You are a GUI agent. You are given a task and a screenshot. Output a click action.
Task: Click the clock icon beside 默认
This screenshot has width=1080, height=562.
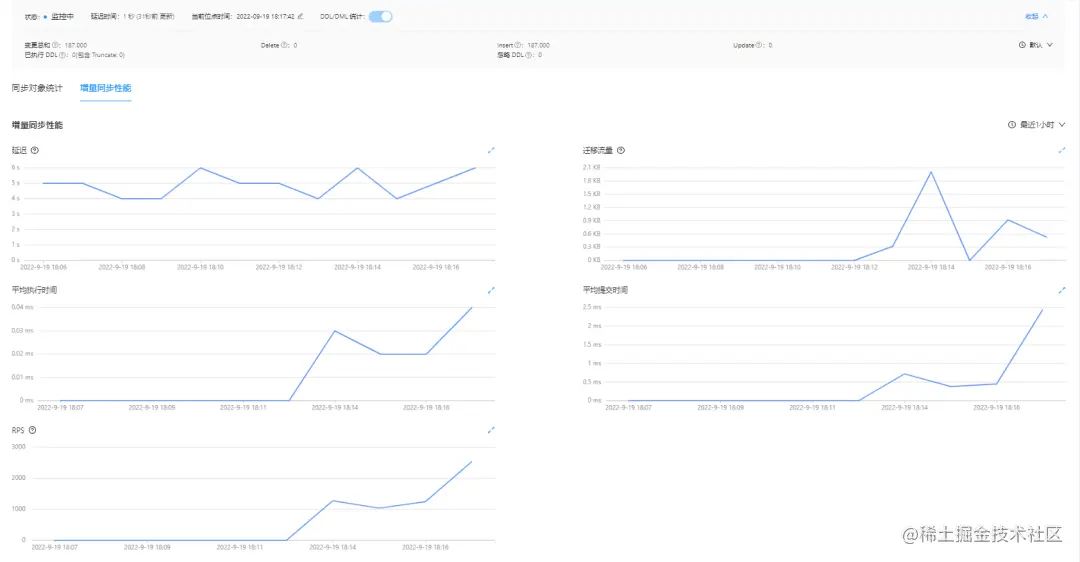[1022, 45]
